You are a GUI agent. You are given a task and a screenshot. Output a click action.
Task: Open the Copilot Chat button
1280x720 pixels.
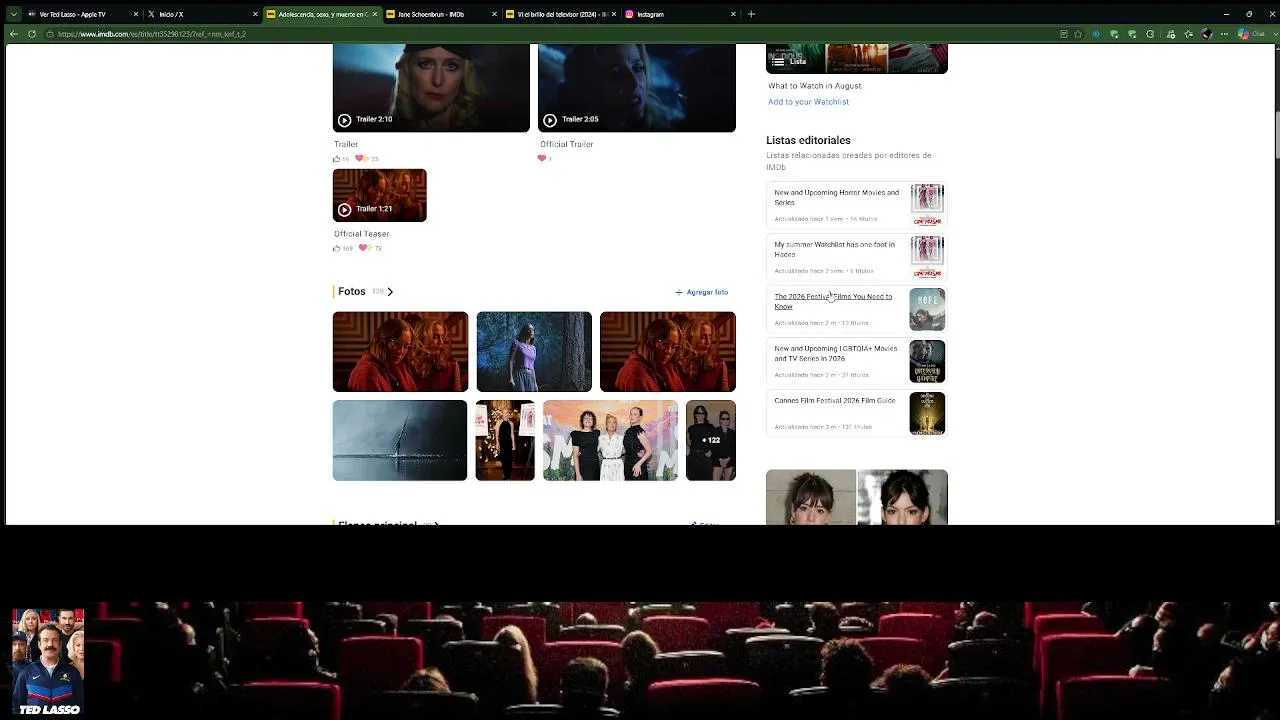[1251, 34]
